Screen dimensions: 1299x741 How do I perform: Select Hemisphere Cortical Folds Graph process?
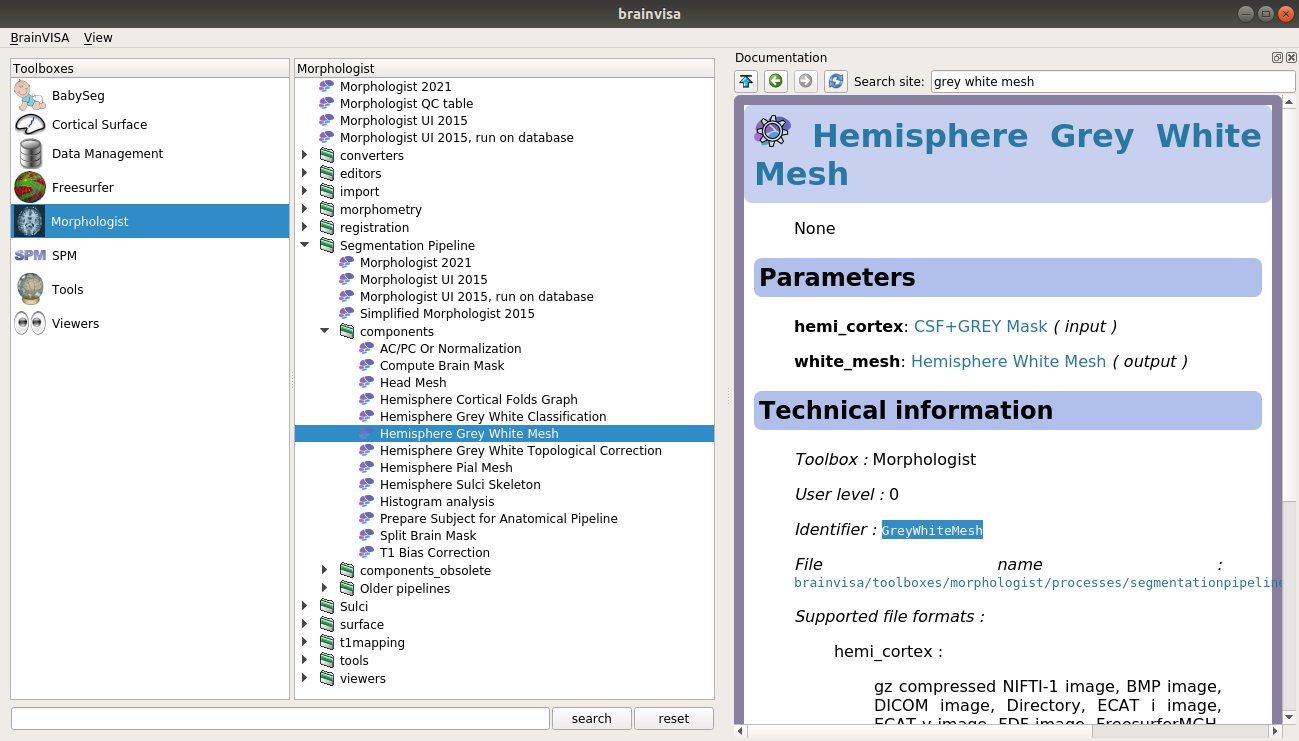[479, 400]
